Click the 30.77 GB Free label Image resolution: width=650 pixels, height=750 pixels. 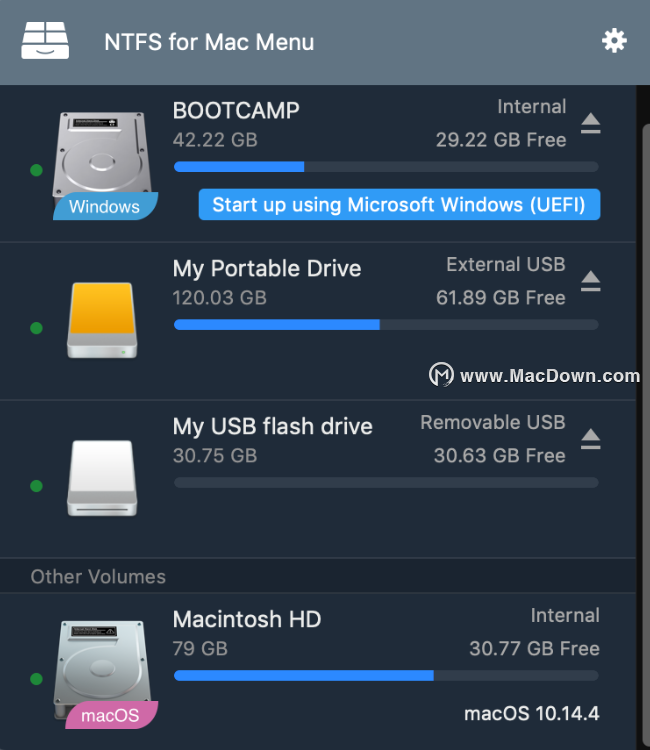click(534, 649)
